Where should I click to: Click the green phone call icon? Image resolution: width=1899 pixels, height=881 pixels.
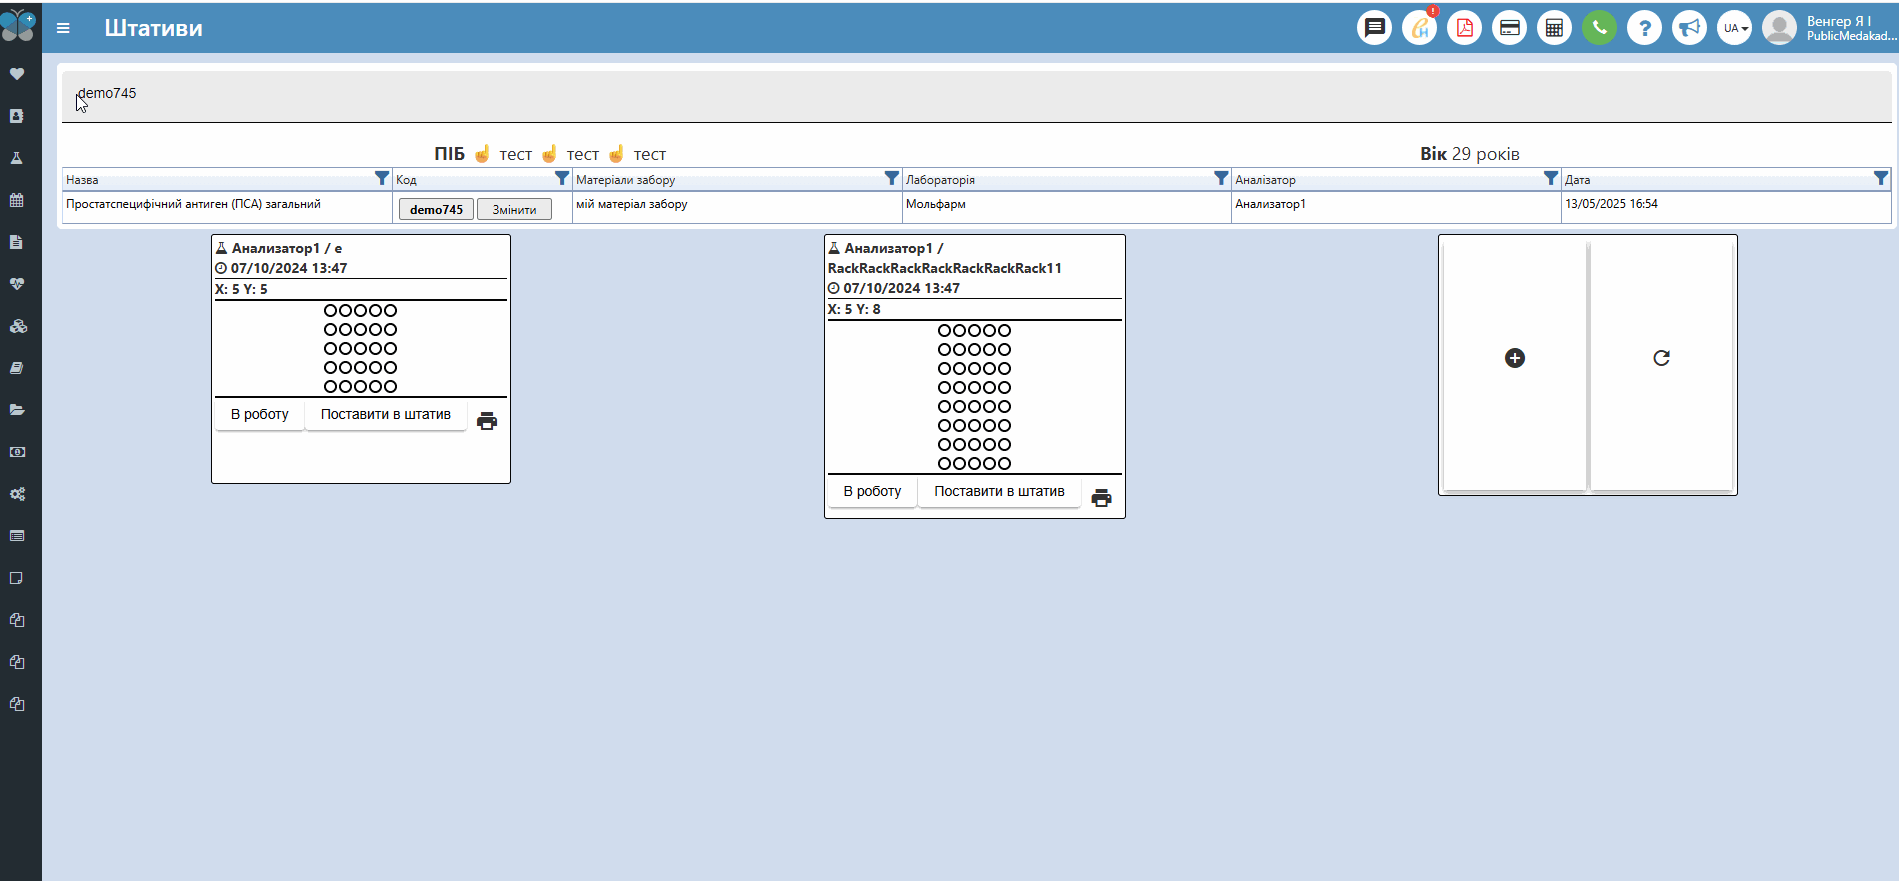pos(1600,28)
